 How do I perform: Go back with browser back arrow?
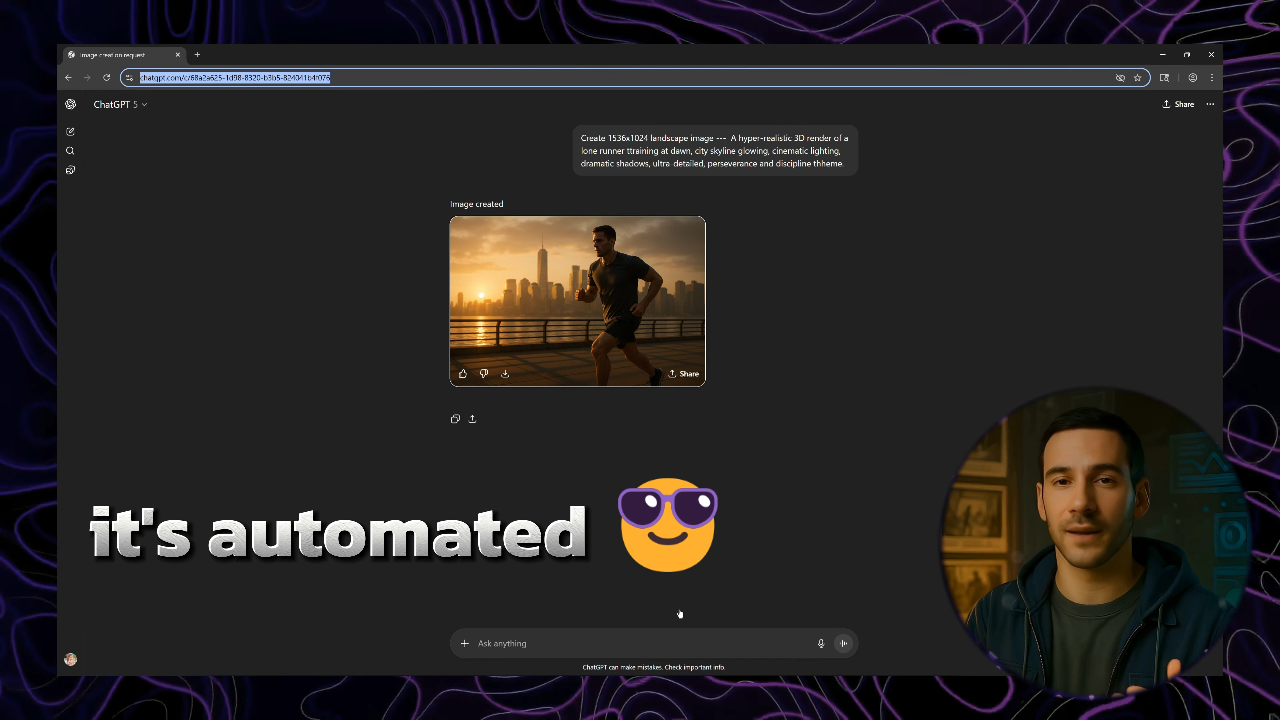pos(68,77)
